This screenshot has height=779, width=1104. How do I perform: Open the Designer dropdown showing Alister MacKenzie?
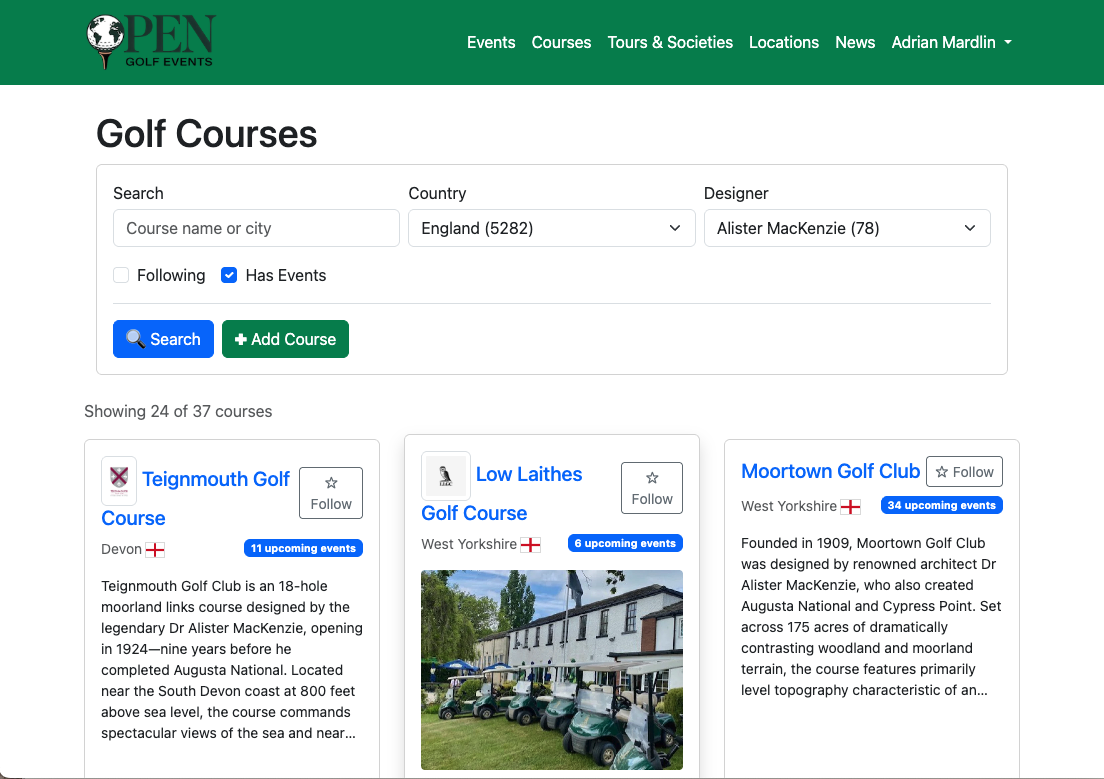click(x=847, y=228)
